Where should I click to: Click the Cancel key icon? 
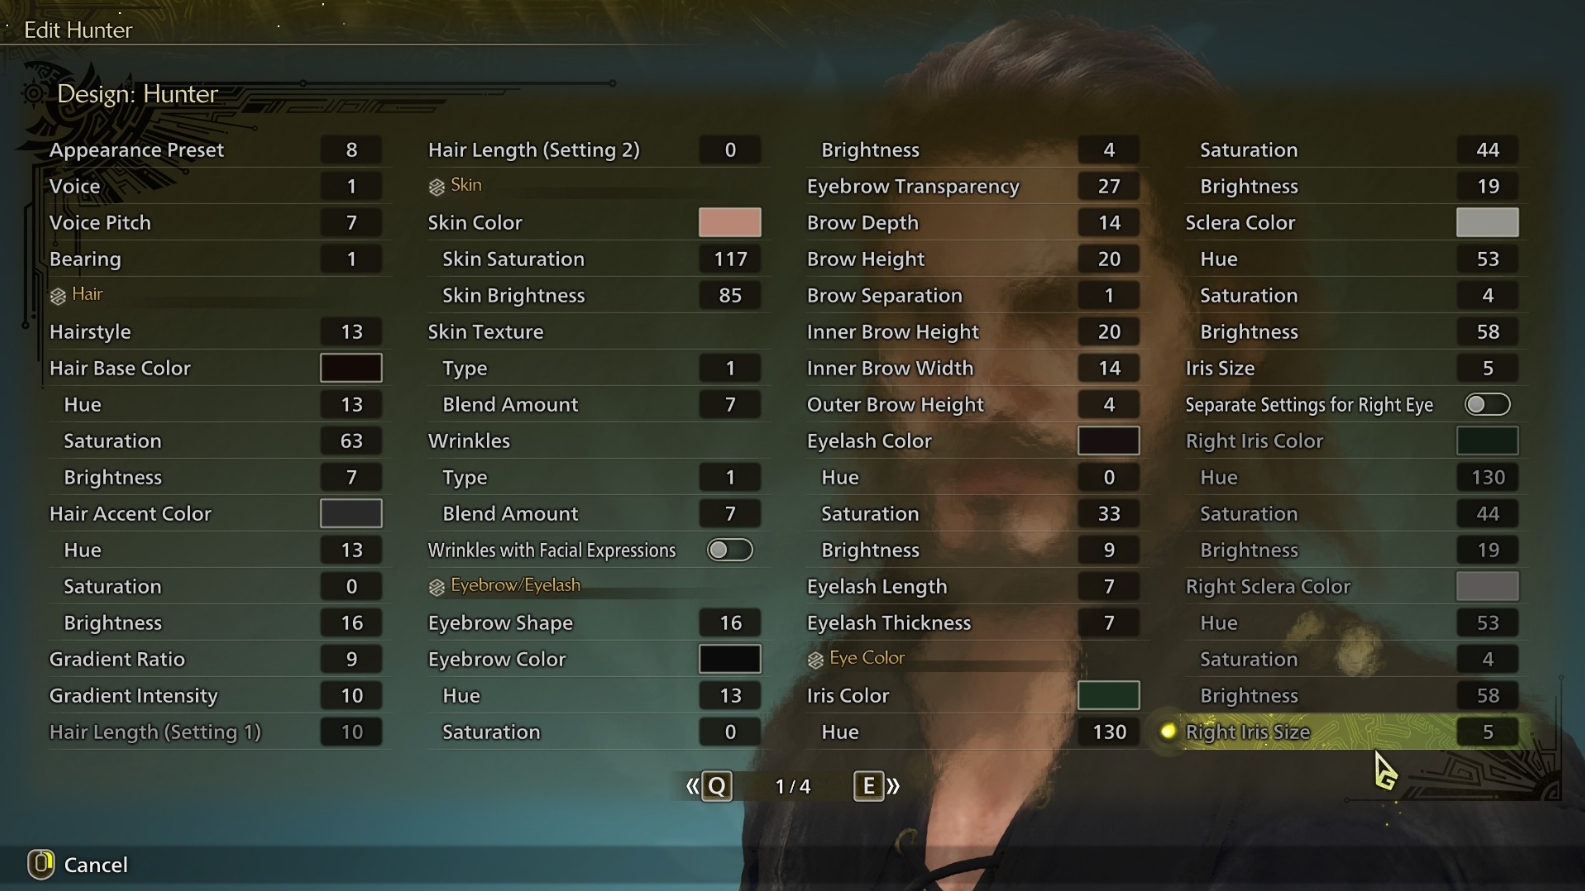pyautogui.click(x=41, y=864)
